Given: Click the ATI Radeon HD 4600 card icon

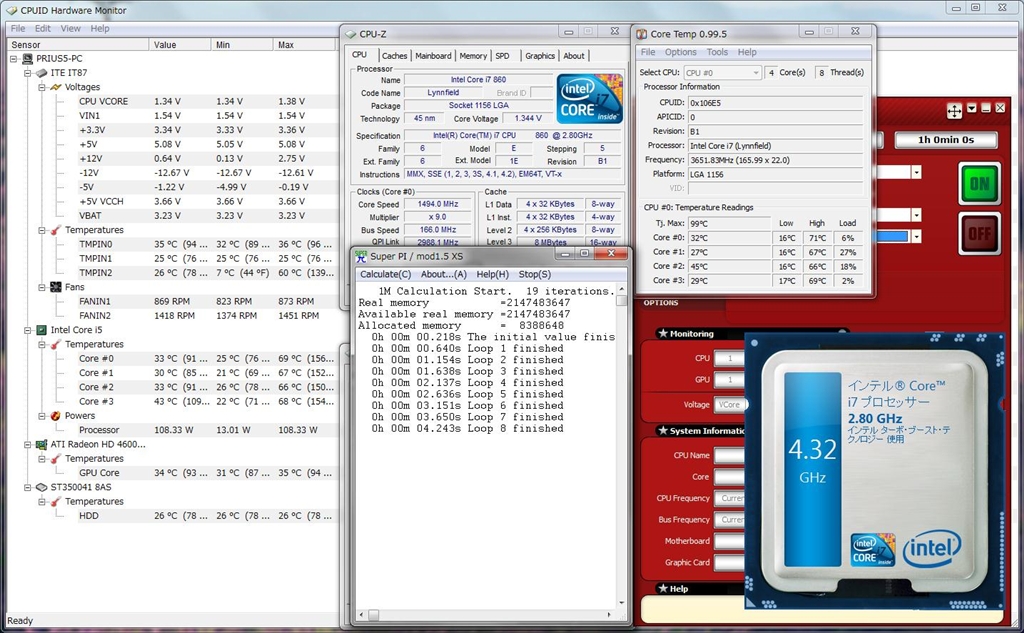Looking at the screenshot, I should click(x=42, y=444).
